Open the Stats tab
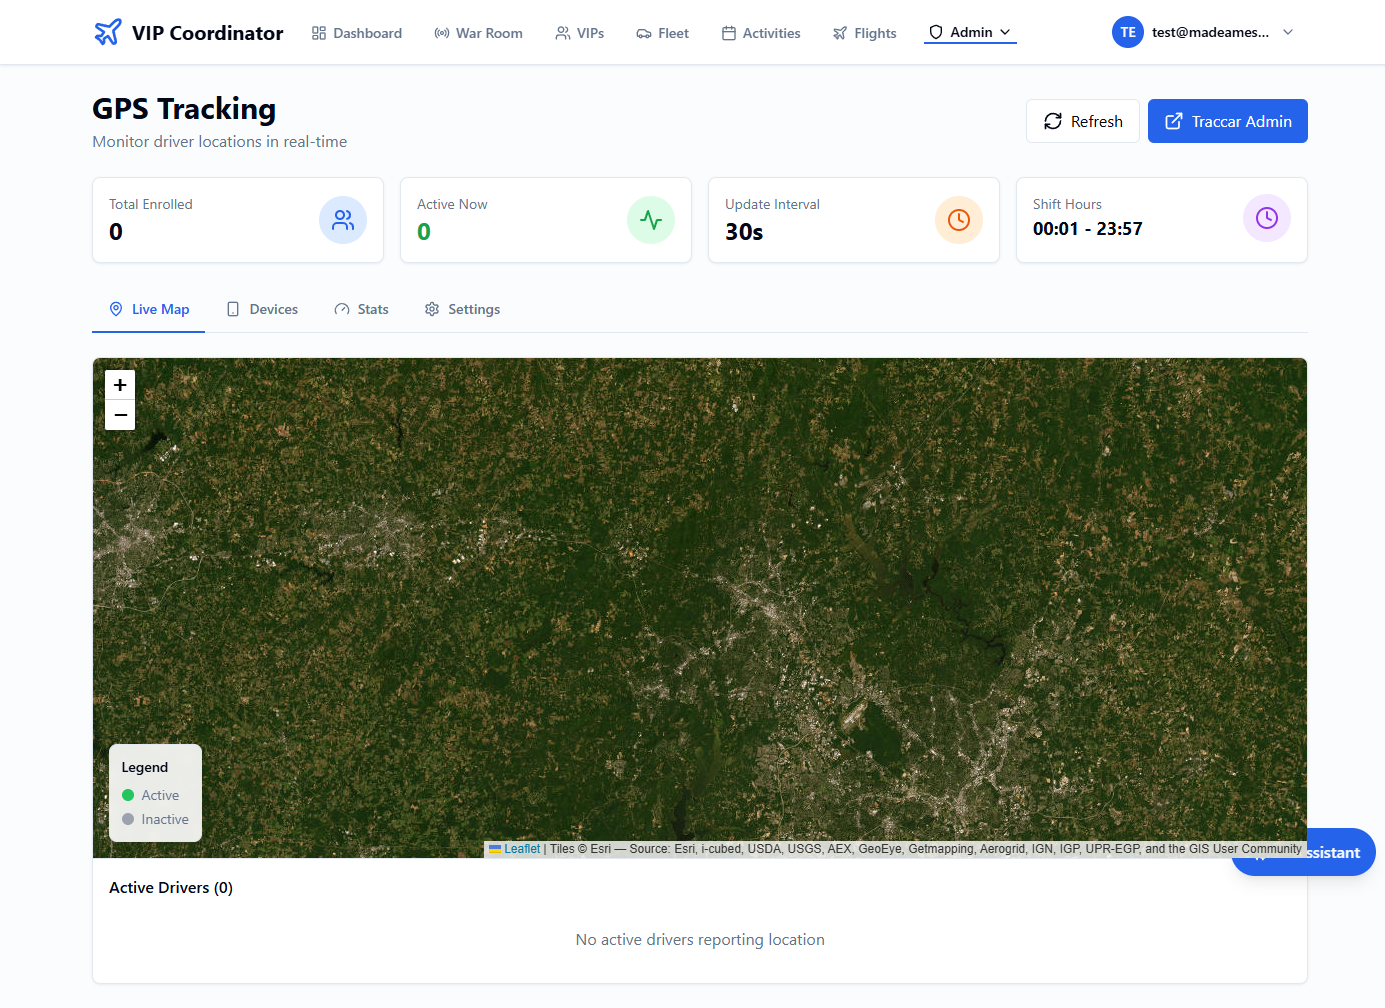Viewport: 1385px width, 1008px height. pyautogui.click(x=361, y=309)
